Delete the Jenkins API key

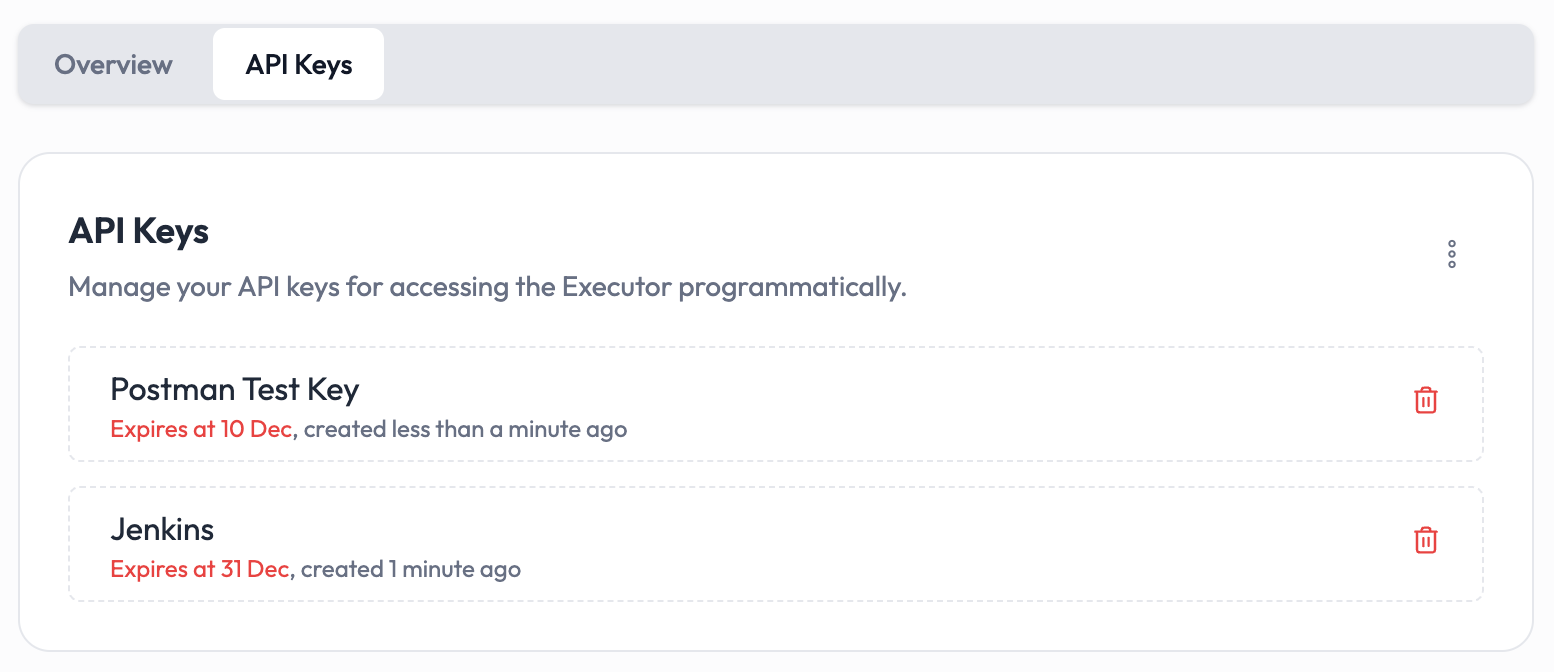click(1425, 541)
